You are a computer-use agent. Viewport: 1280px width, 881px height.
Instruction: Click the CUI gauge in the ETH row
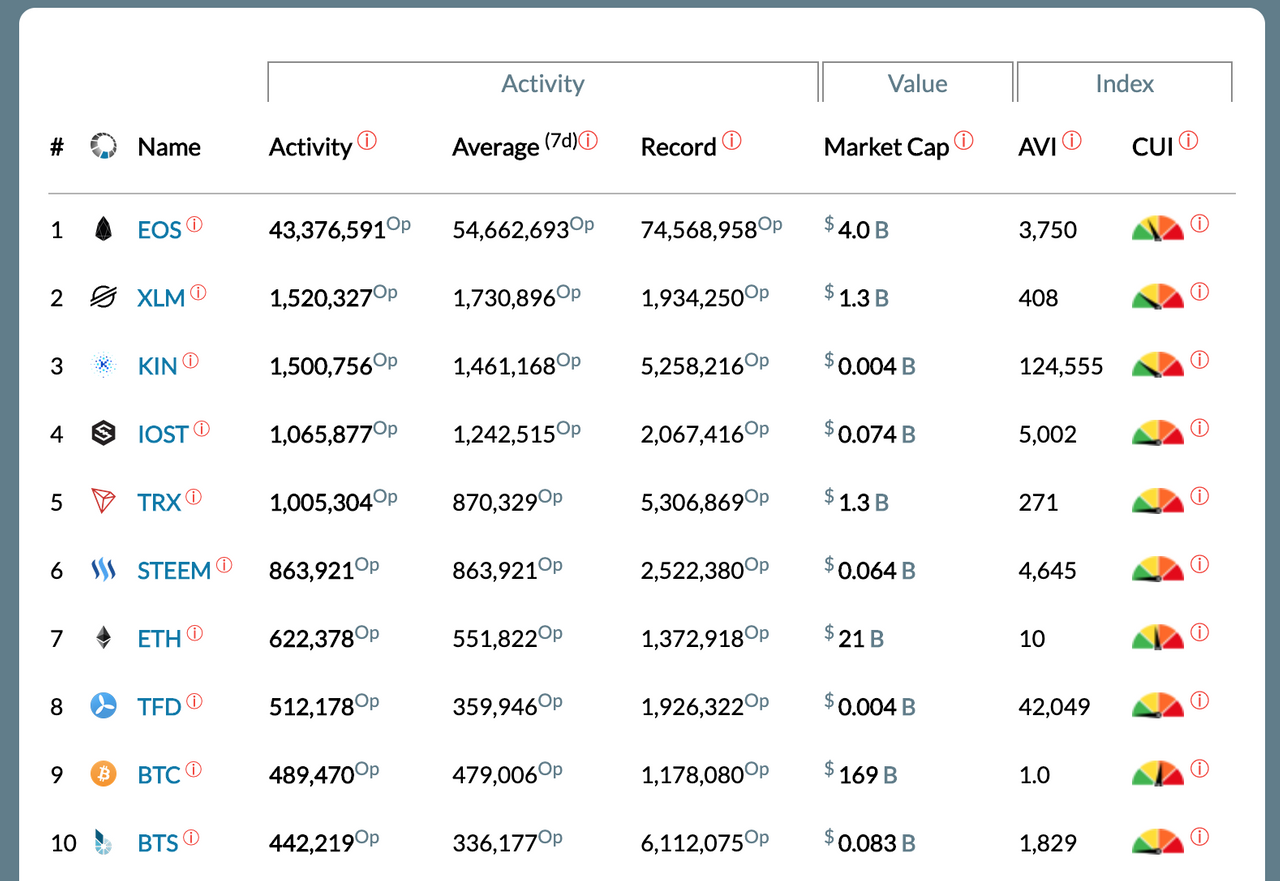click(x=1158, y=637)
